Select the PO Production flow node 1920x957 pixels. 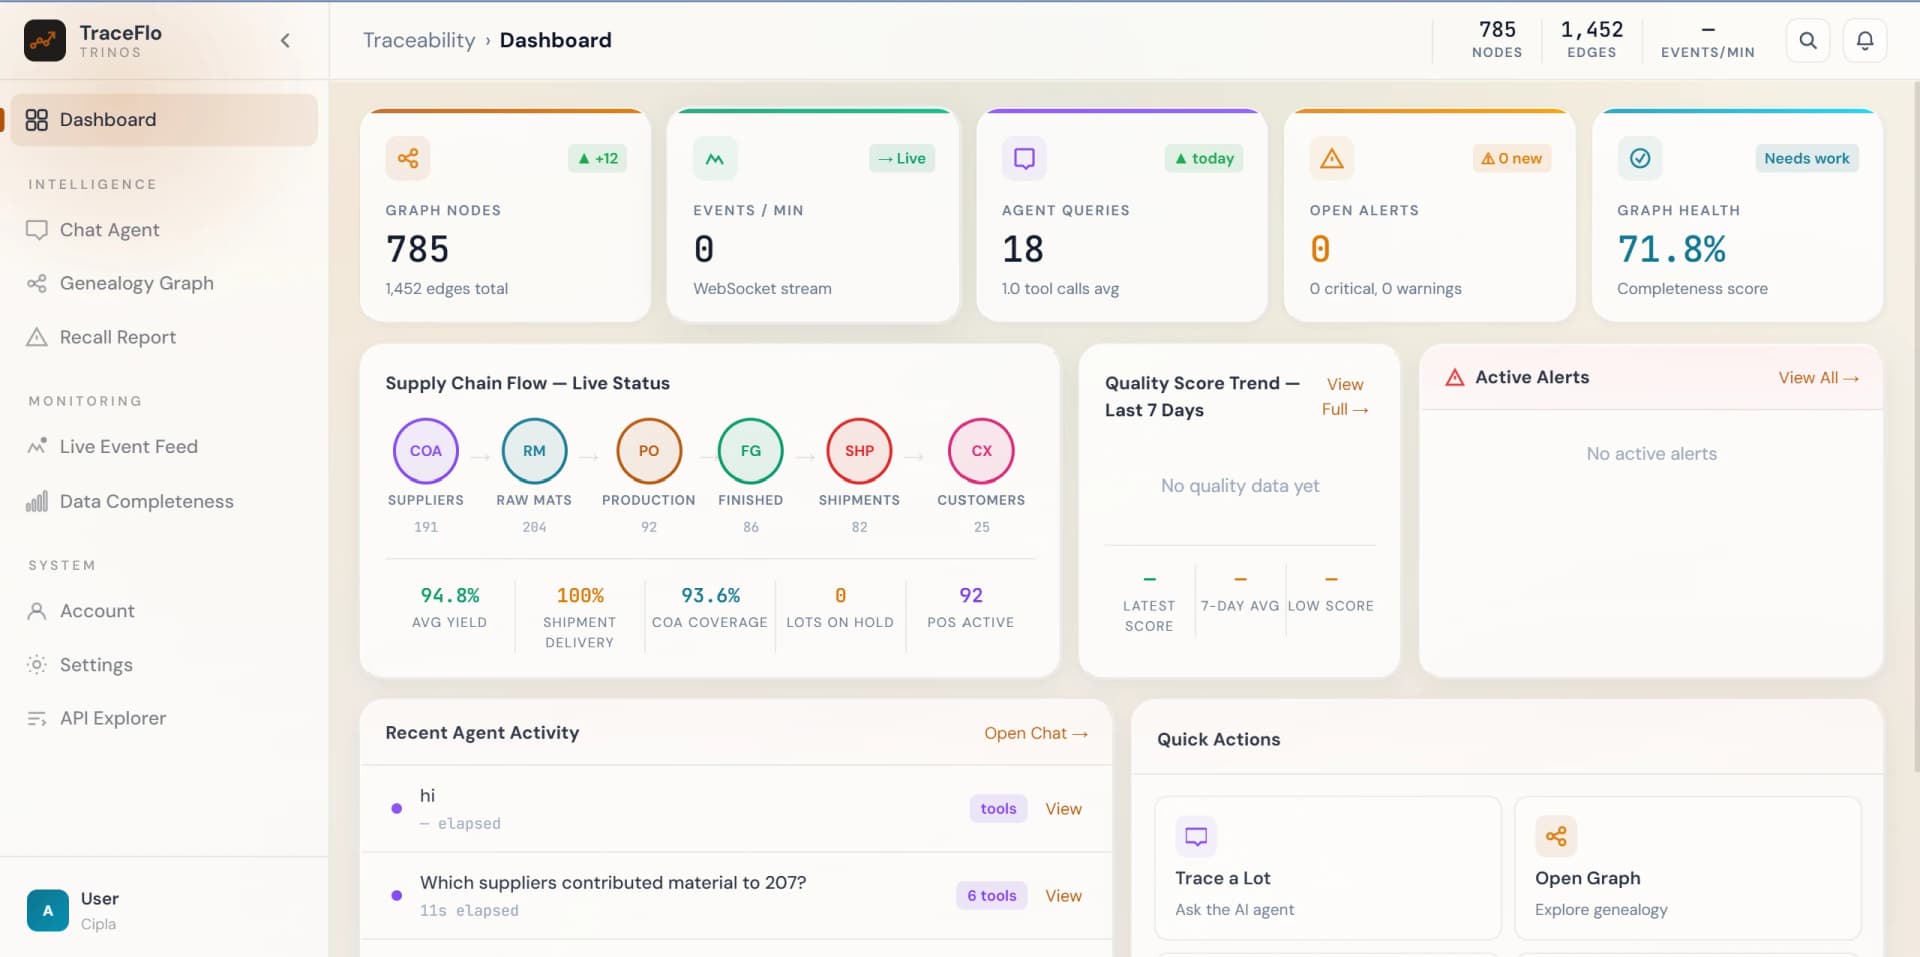649,450
